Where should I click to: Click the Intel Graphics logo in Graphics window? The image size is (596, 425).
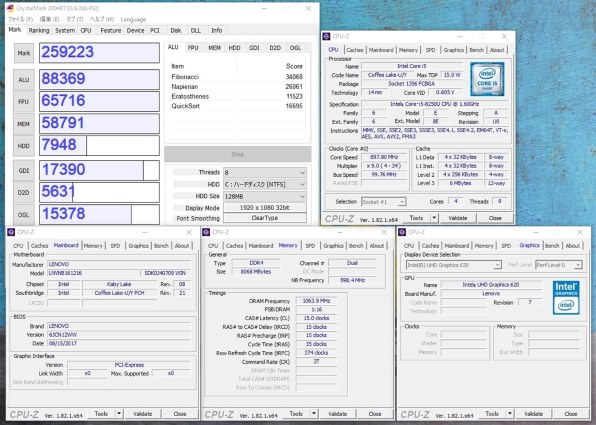[x=566, y=297]
